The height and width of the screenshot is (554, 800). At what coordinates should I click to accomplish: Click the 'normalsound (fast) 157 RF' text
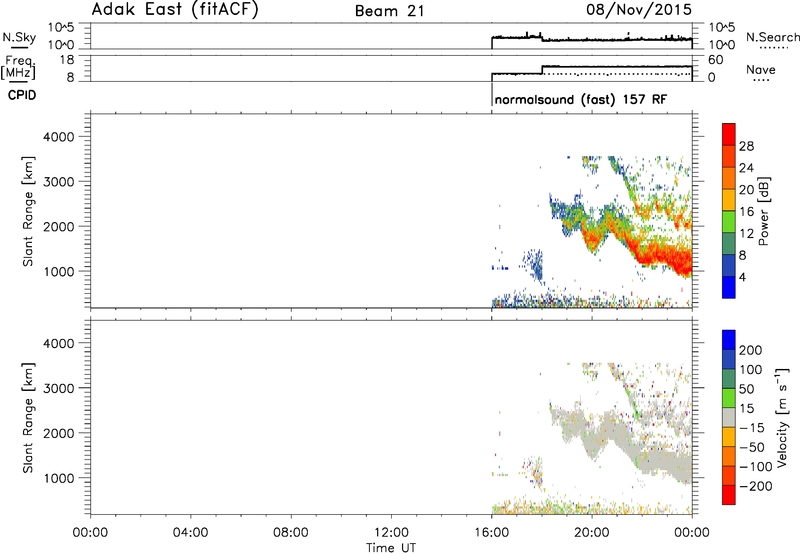point(581,99)
